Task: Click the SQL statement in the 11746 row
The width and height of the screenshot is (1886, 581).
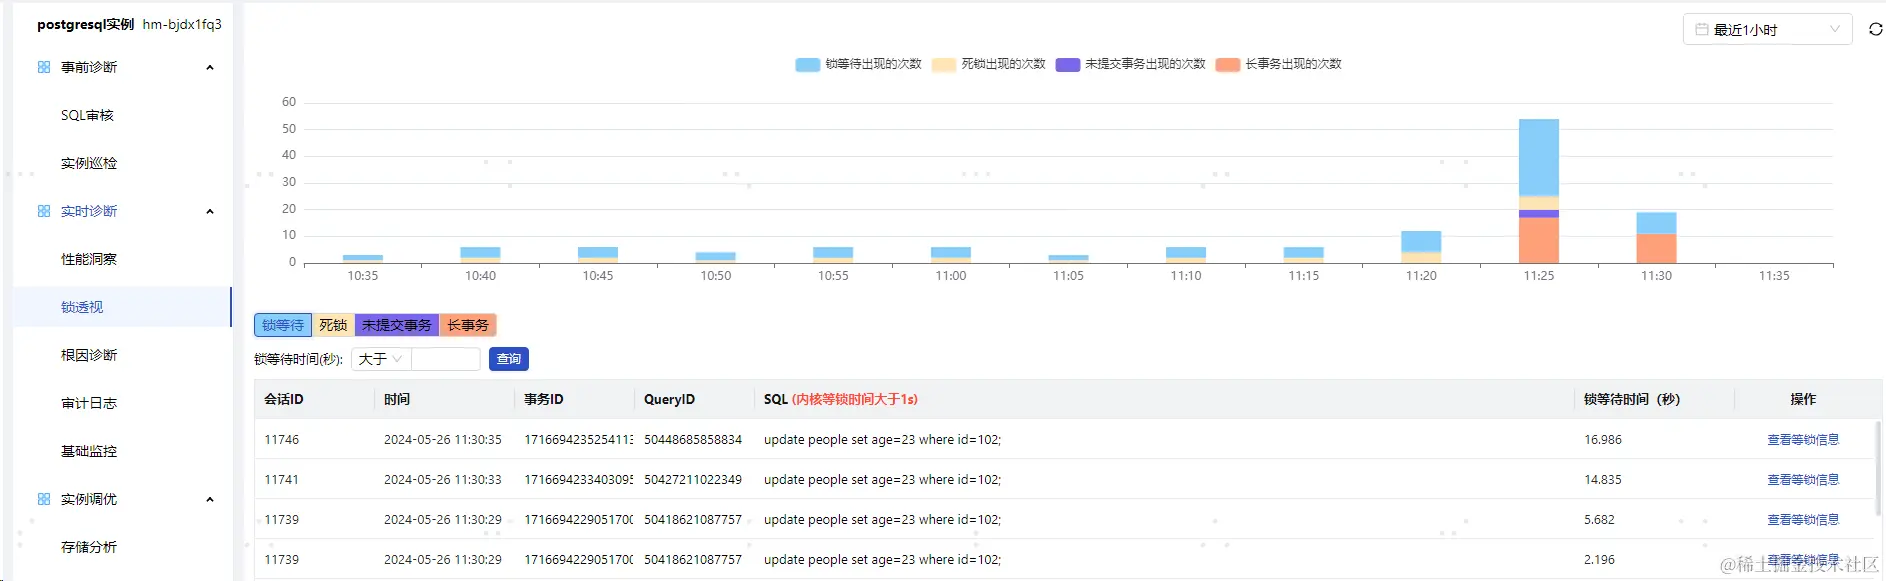Action: (882, 440)
